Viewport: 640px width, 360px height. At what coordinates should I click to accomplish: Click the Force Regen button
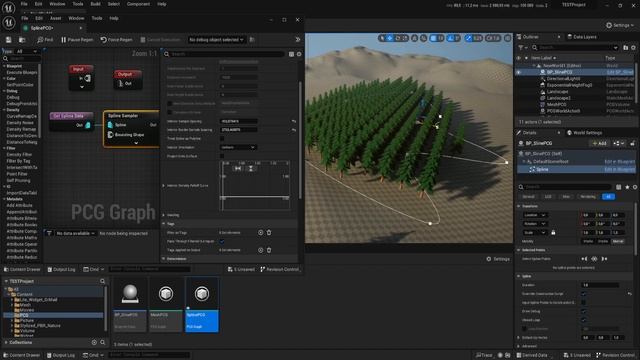click(117, 40)
